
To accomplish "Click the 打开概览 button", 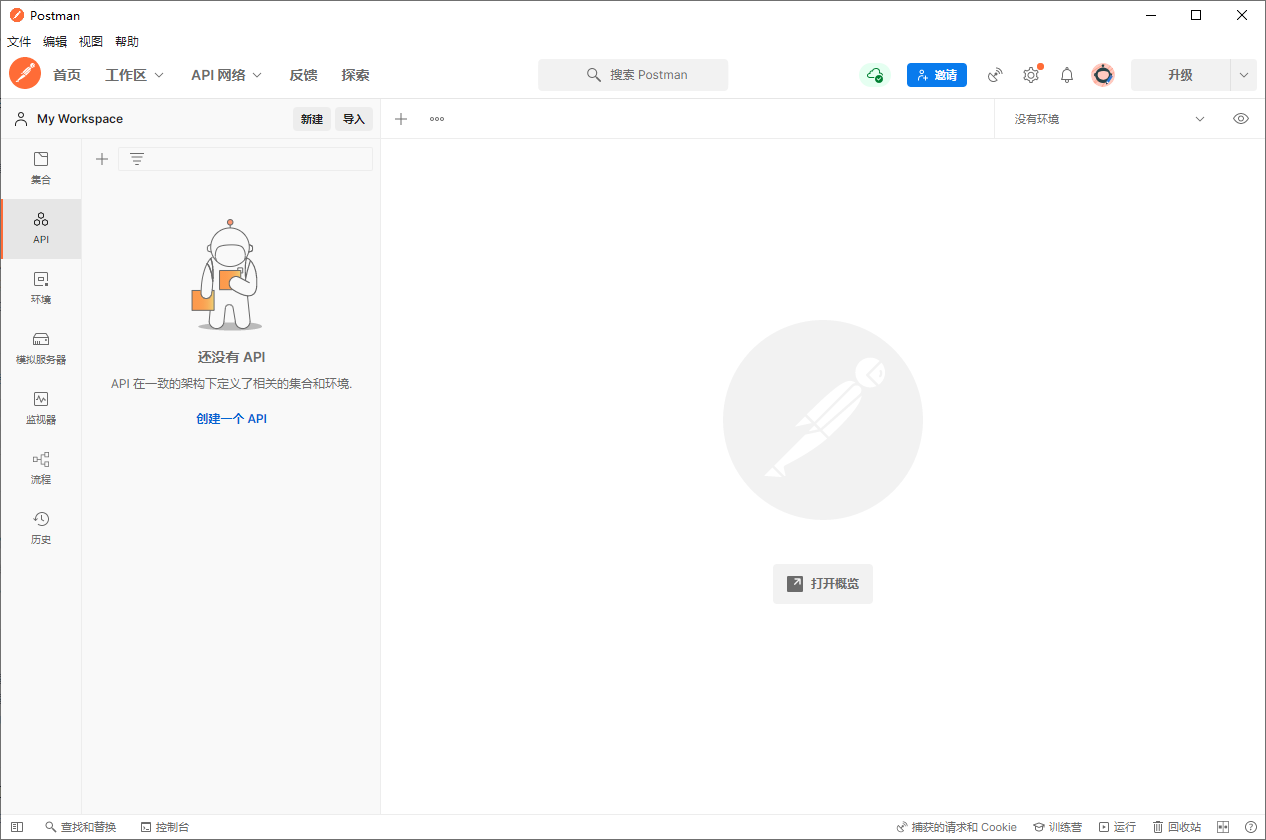I will pos(823,583).
